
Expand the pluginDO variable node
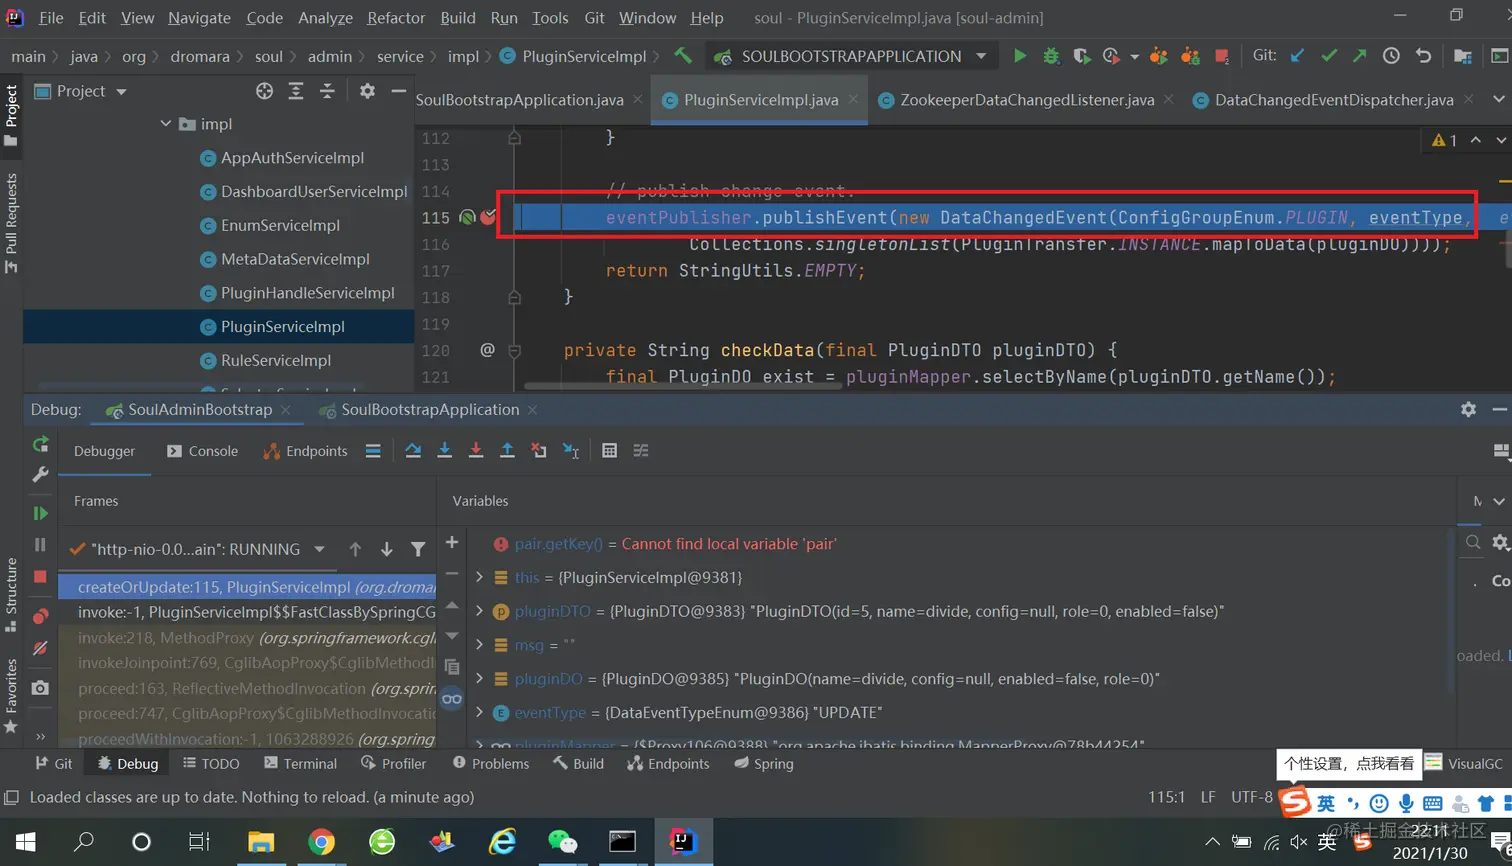(479, 678)
